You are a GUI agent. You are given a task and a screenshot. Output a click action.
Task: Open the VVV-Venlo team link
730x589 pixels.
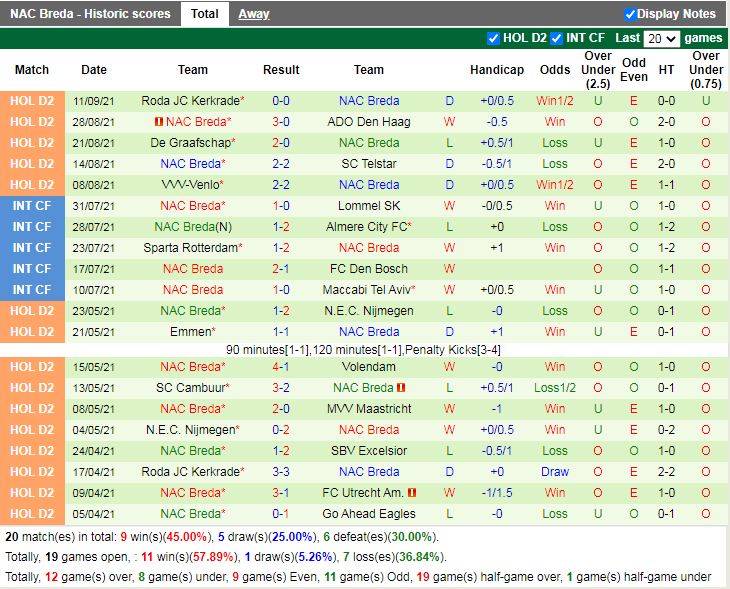click(x=189, y=185)
